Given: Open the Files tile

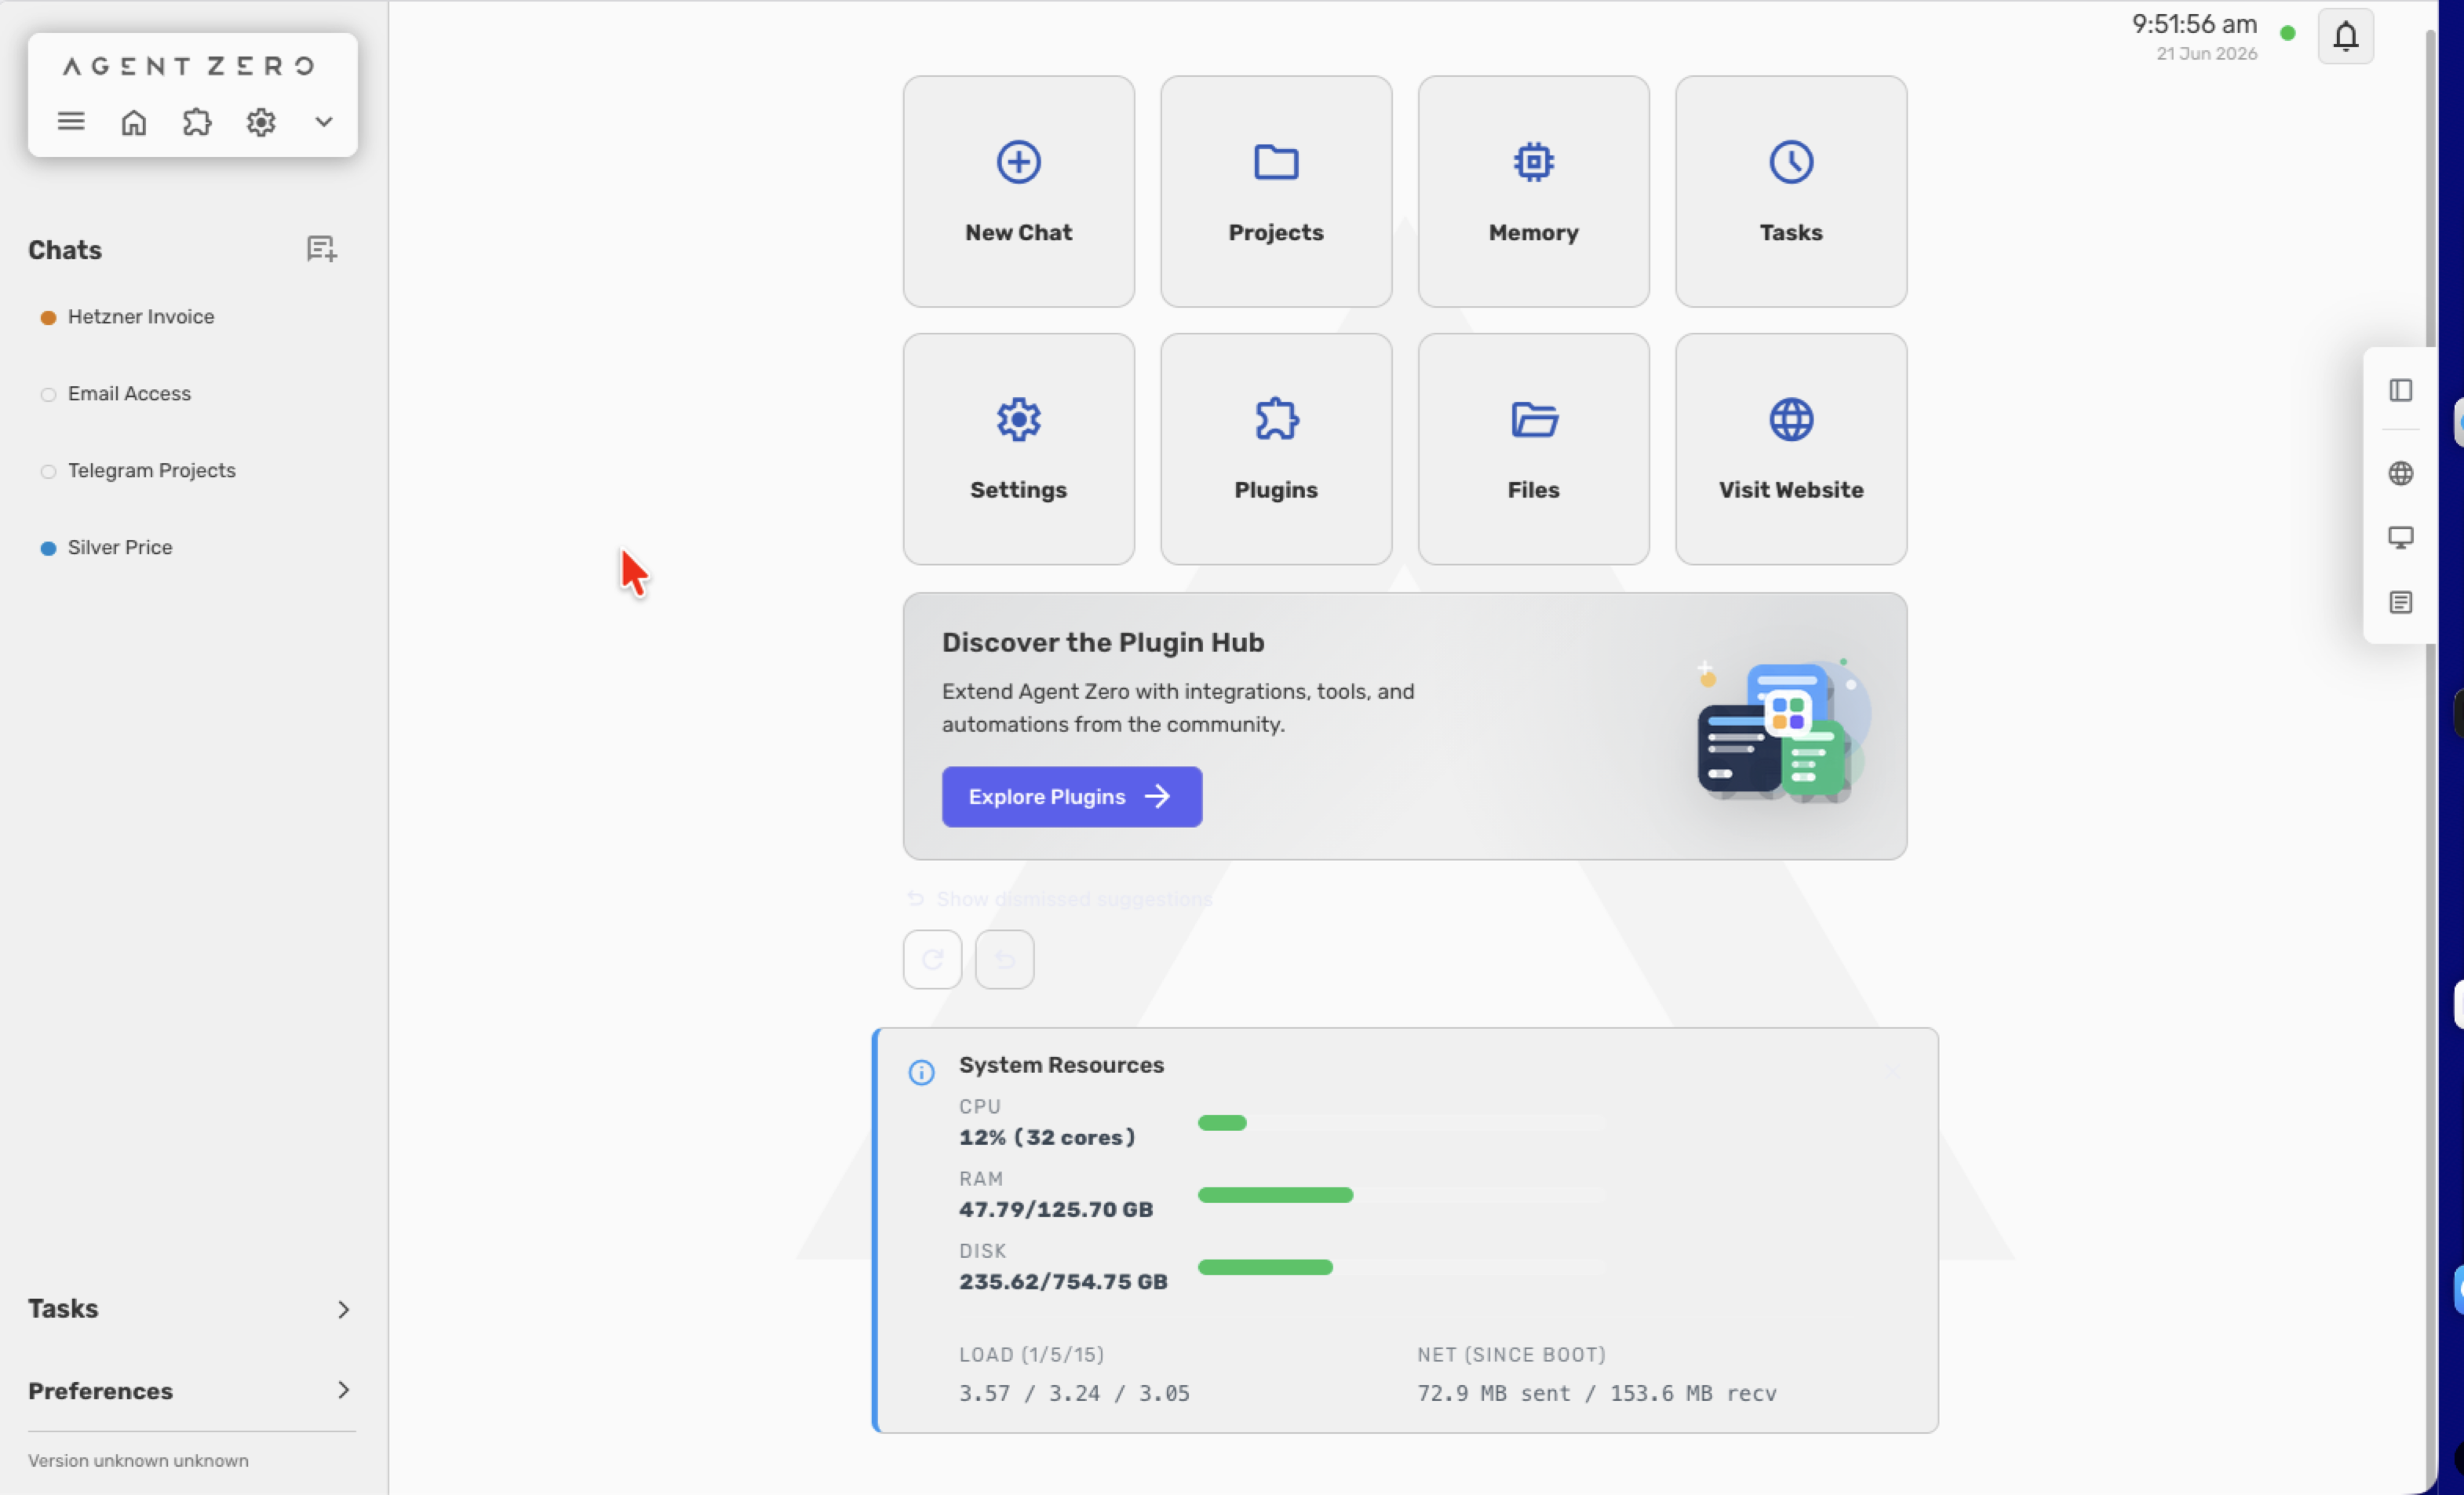Looking at the screenshot, I should point(1533,449).
